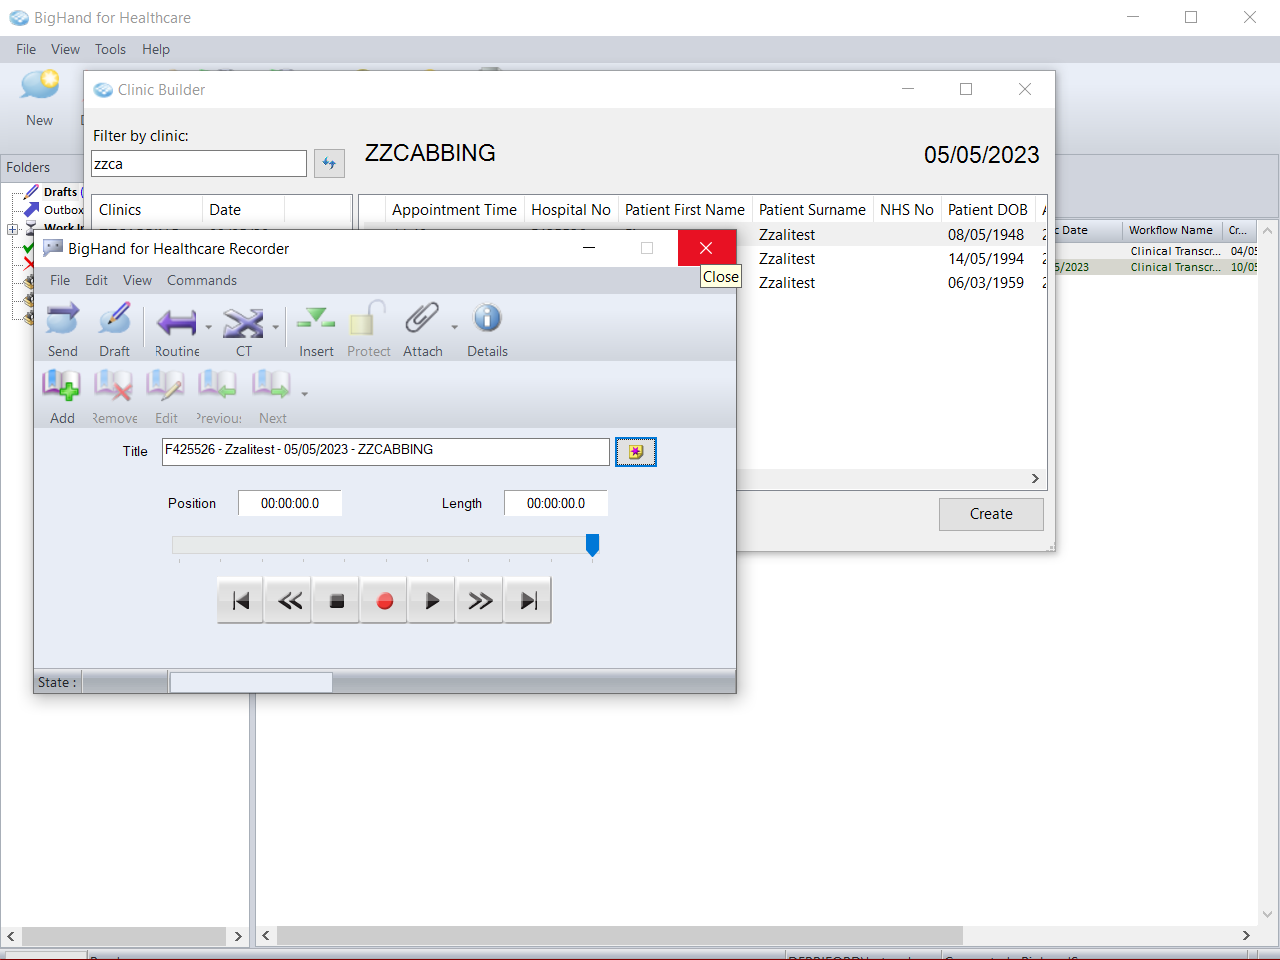Open Details info icon
This screenshot has width=1280, height=960.
pos(487,319)
